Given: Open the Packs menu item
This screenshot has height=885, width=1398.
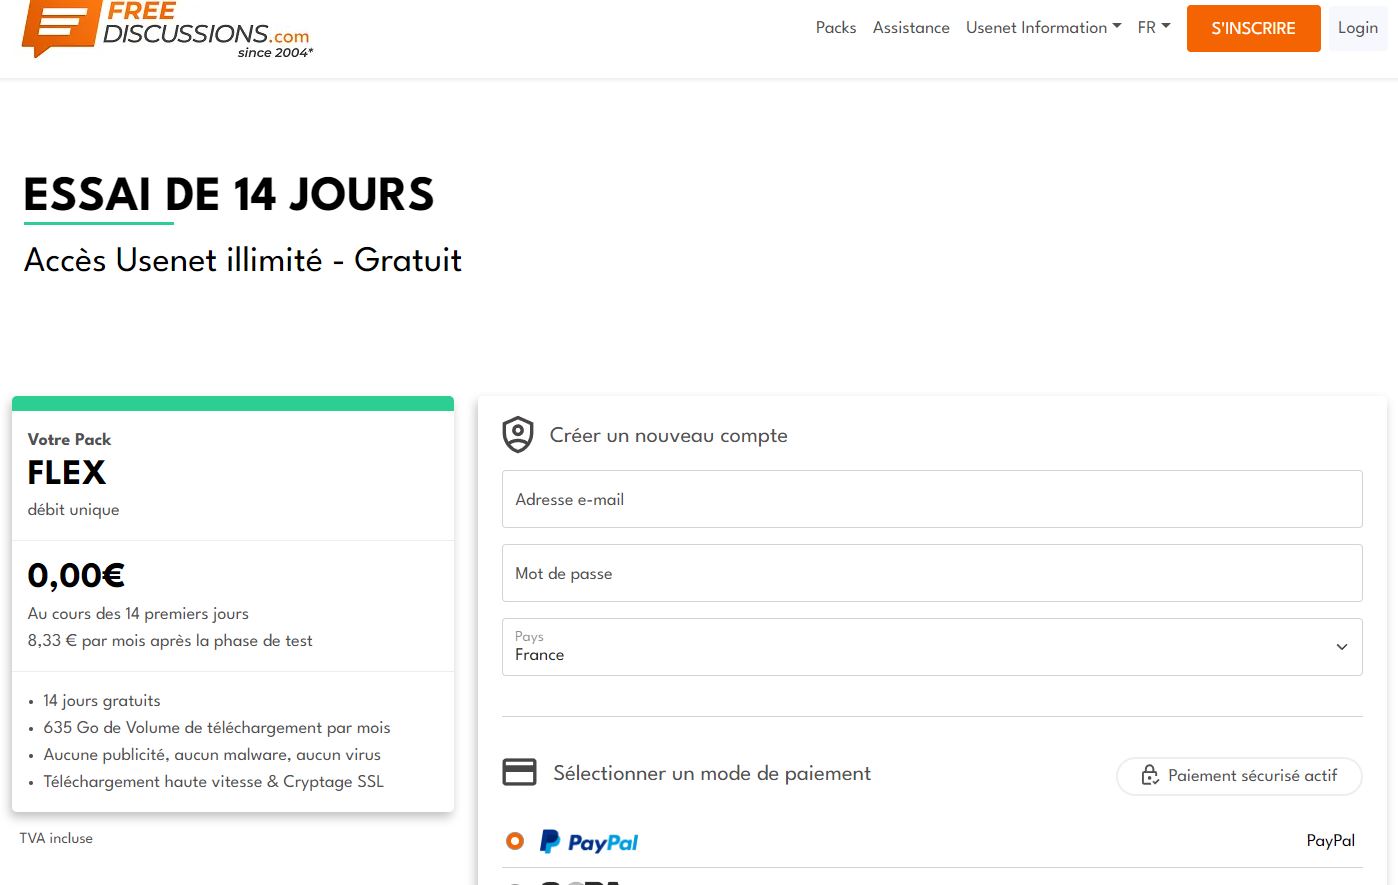Looking at the screenshot, I should point(835,28).
